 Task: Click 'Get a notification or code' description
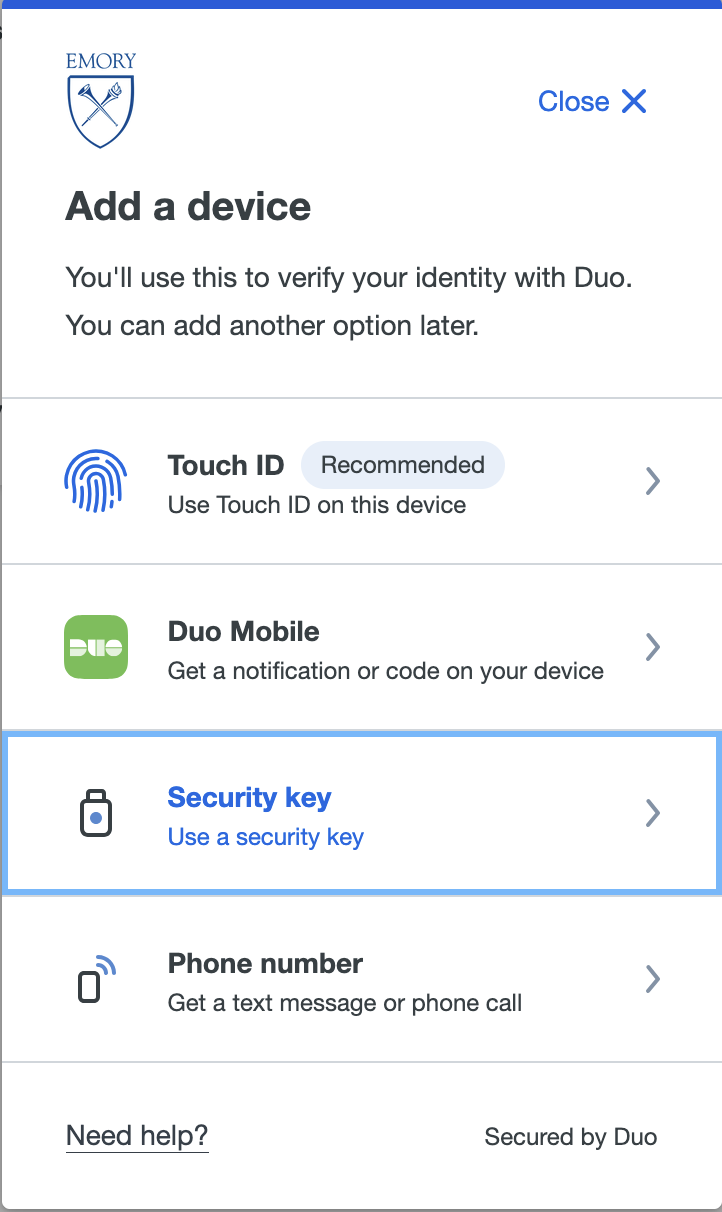tap(386, 670)
